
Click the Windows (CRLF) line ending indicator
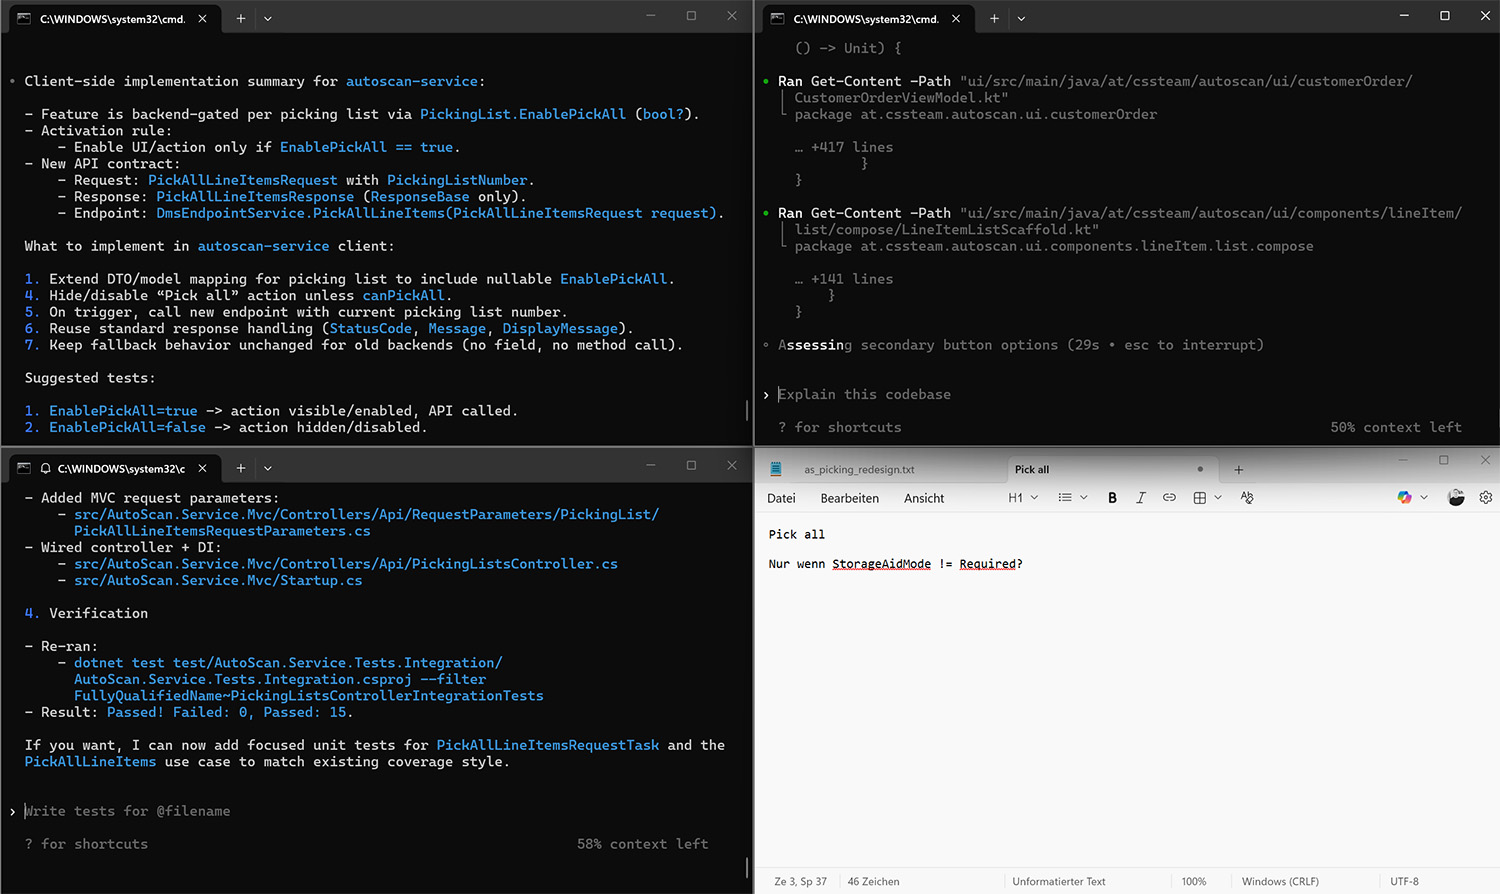[x=1280, y=882]
